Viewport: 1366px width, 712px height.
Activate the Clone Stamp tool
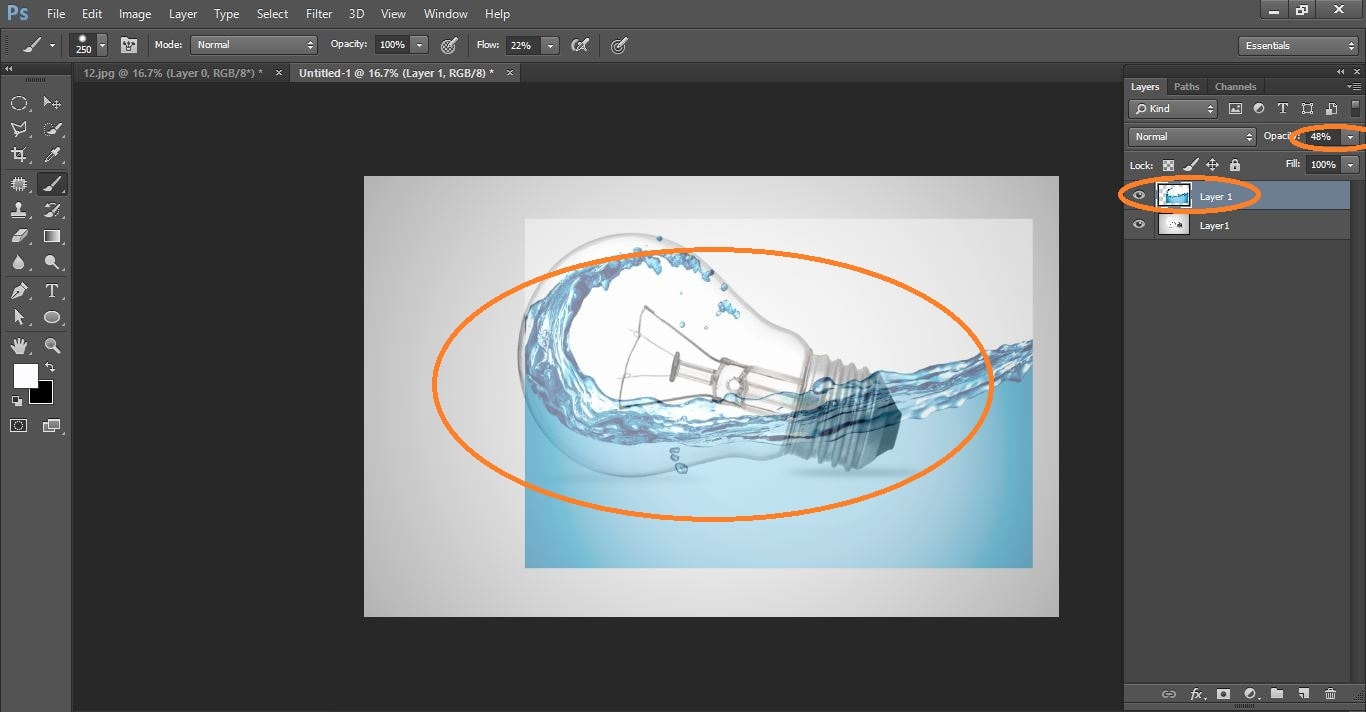pyautogui.click(x=20, y=210)
